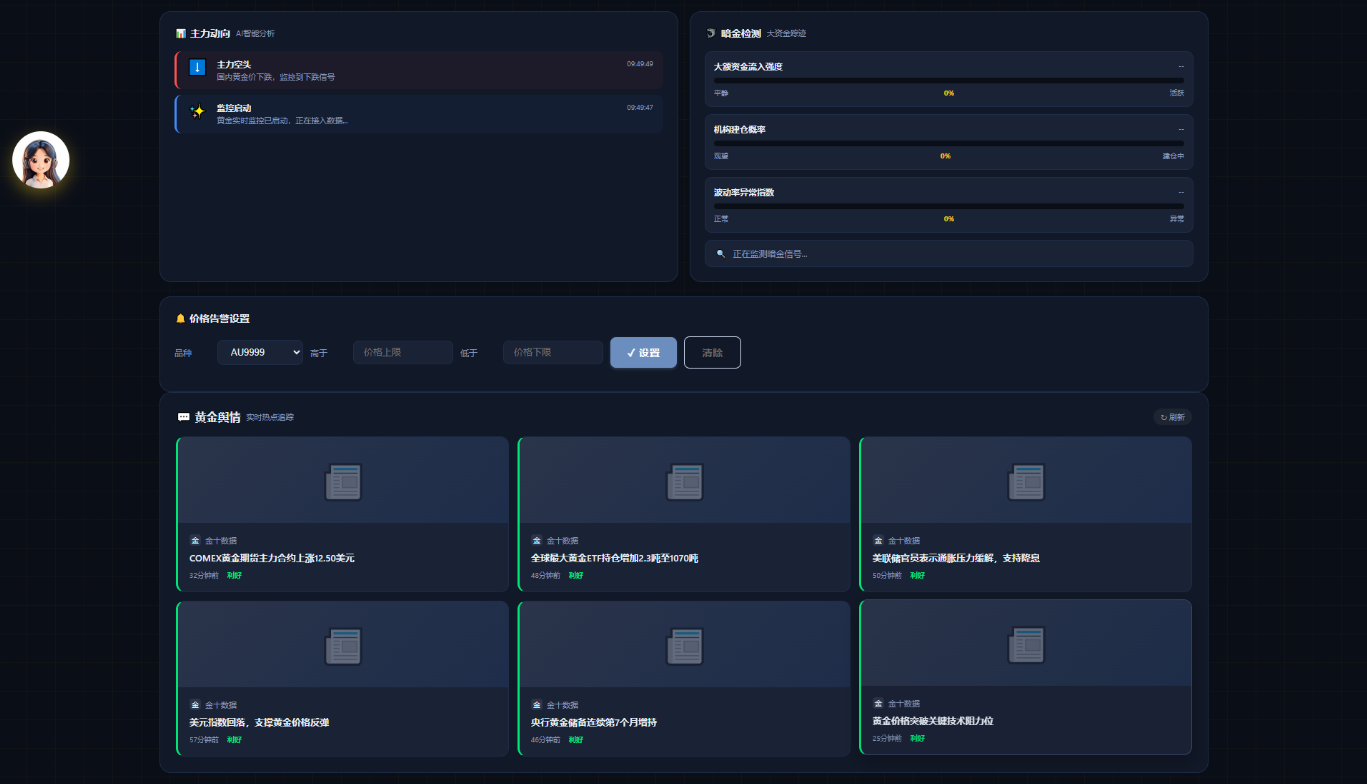The height and width of the screenshot is (784, 1367).
Task: Click the 价格下限 input field
Action: (553, 352)
